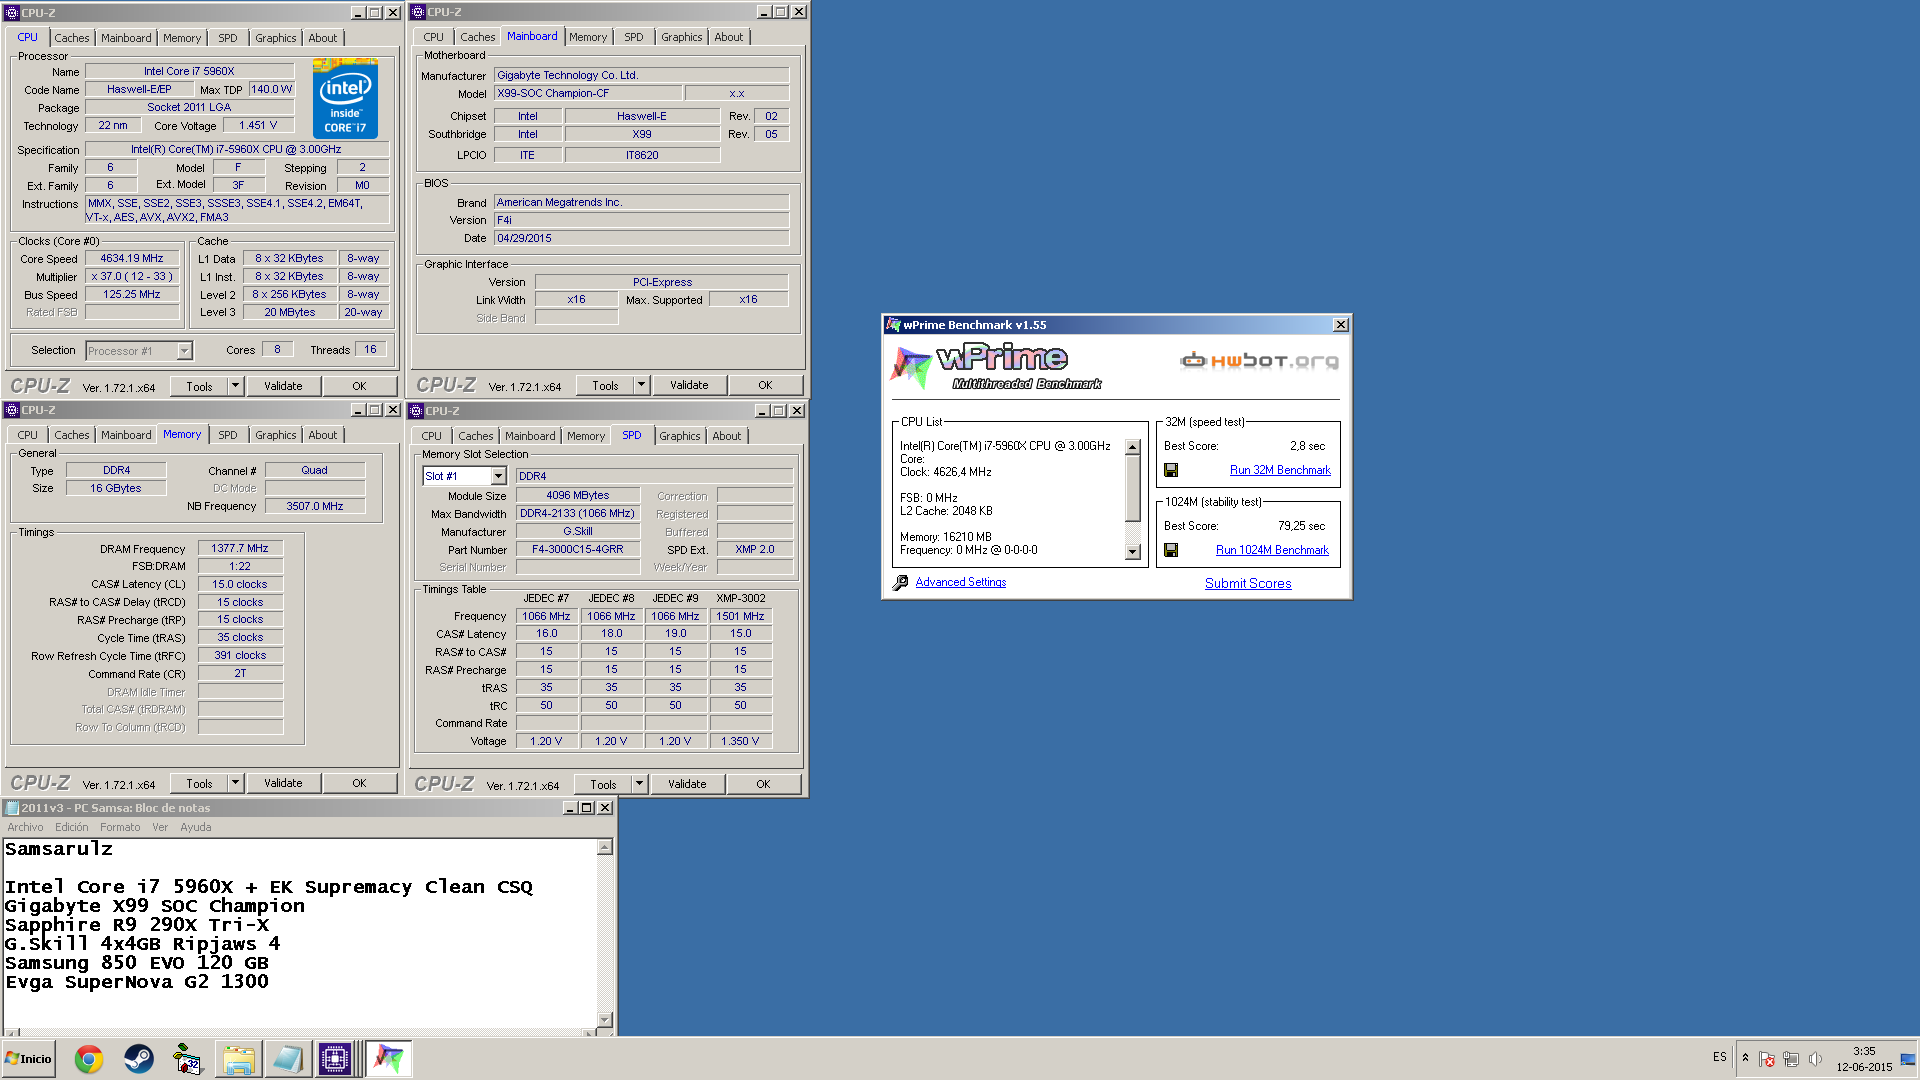The width and height of the screenshot is (1920, 1080).
Task: Click the DRAM Frequency value 1377.7 MHz
Action: point(240,548)
